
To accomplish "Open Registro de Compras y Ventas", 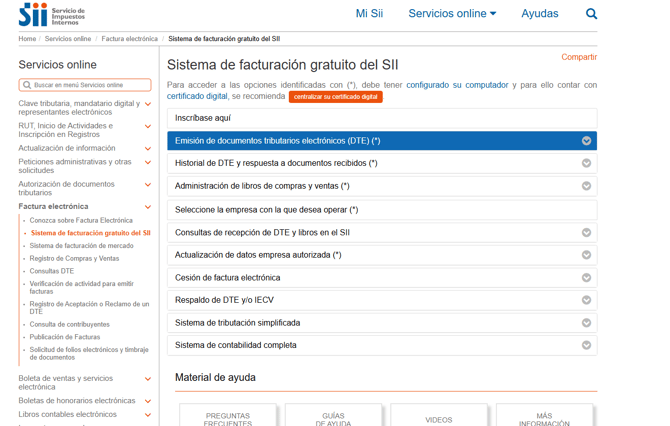I will pos(74,259).
